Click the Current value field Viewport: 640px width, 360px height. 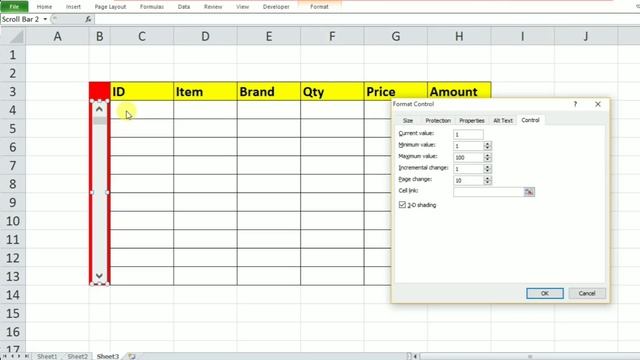[x=468, y=134]
